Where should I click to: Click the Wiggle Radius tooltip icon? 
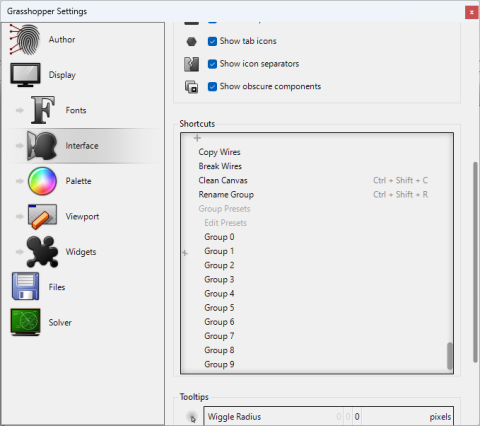point(192,417)
